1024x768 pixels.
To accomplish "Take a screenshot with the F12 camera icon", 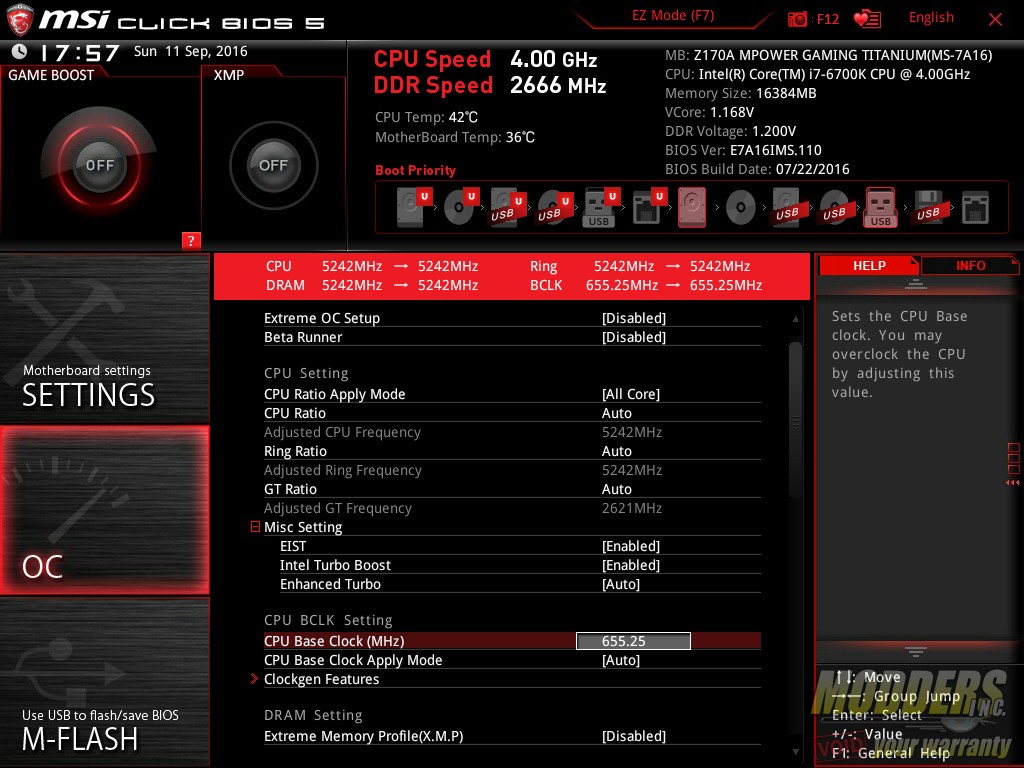I will point(797,19).
